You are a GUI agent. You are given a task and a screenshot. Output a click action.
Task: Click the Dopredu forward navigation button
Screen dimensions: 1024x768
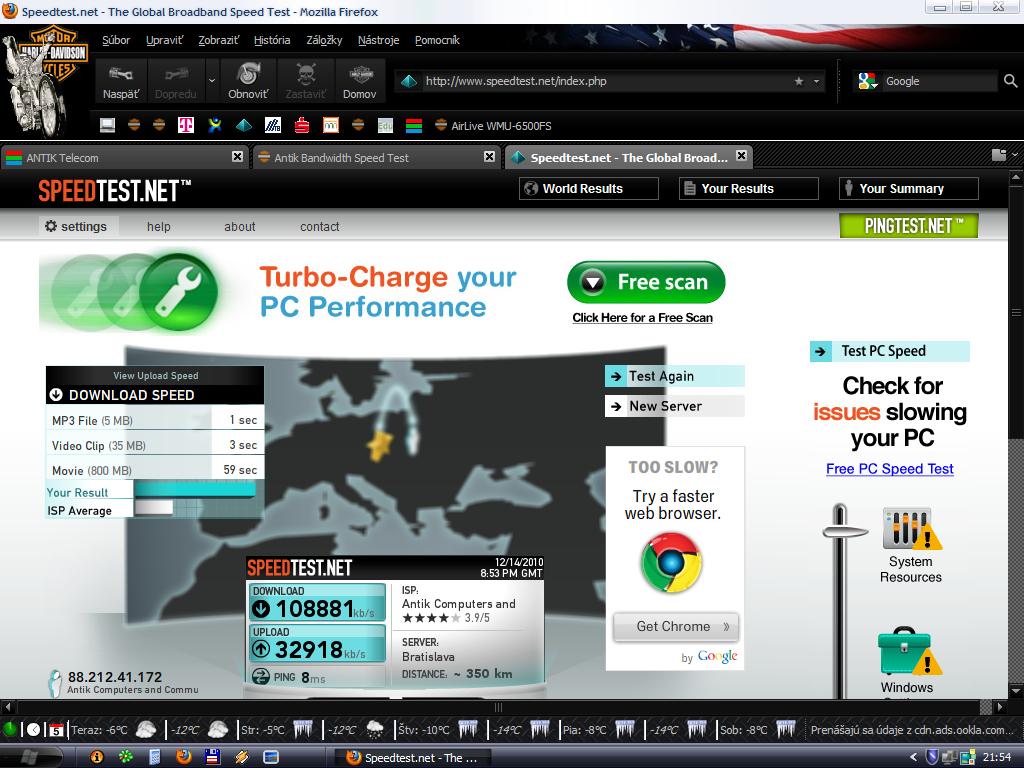point(176,81)
